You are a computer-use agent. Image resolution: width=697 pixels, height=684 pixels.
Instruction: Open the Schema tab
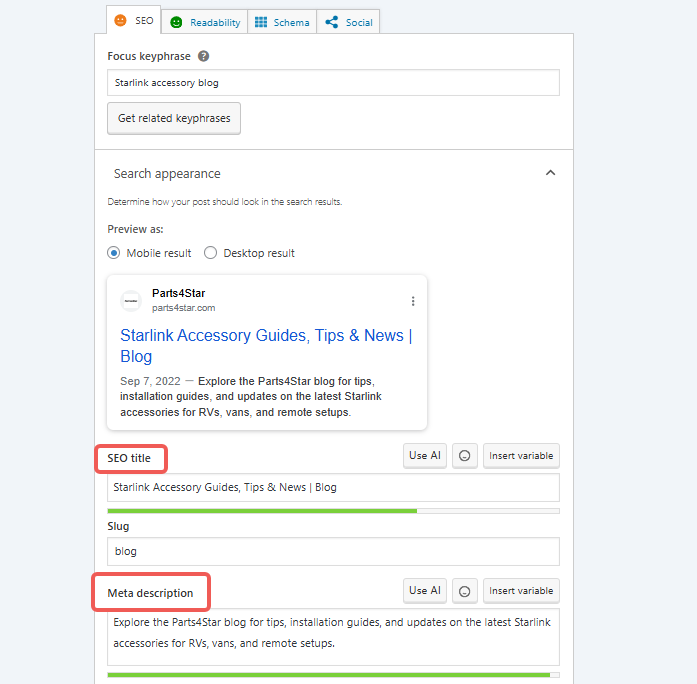pos(282,22)
